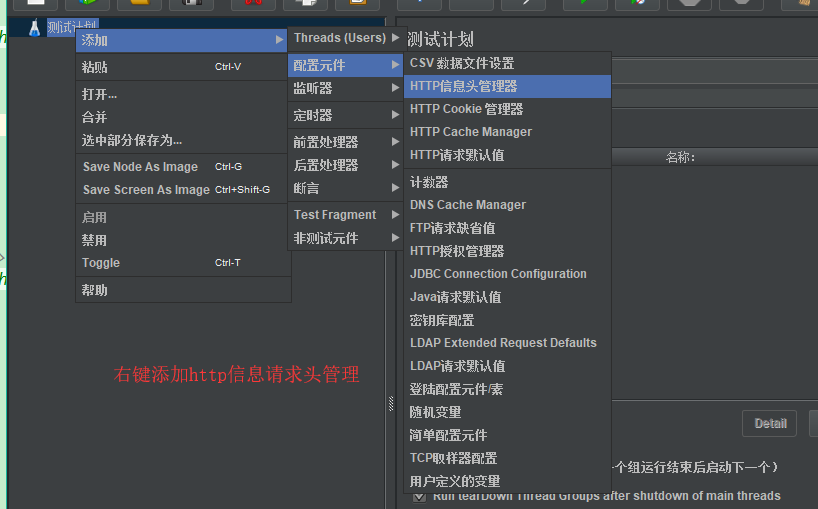Expand the 监听器 submenu

345,88
